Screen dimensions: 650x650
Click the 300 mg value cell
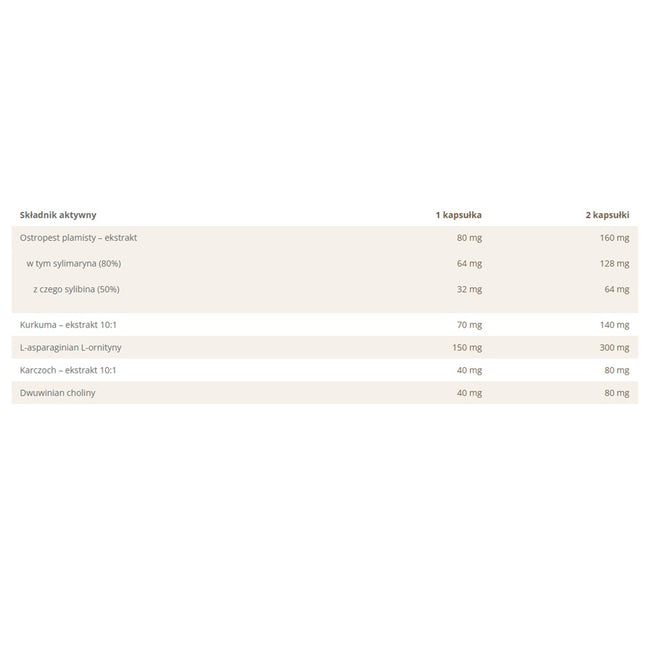tap(614, 348)
